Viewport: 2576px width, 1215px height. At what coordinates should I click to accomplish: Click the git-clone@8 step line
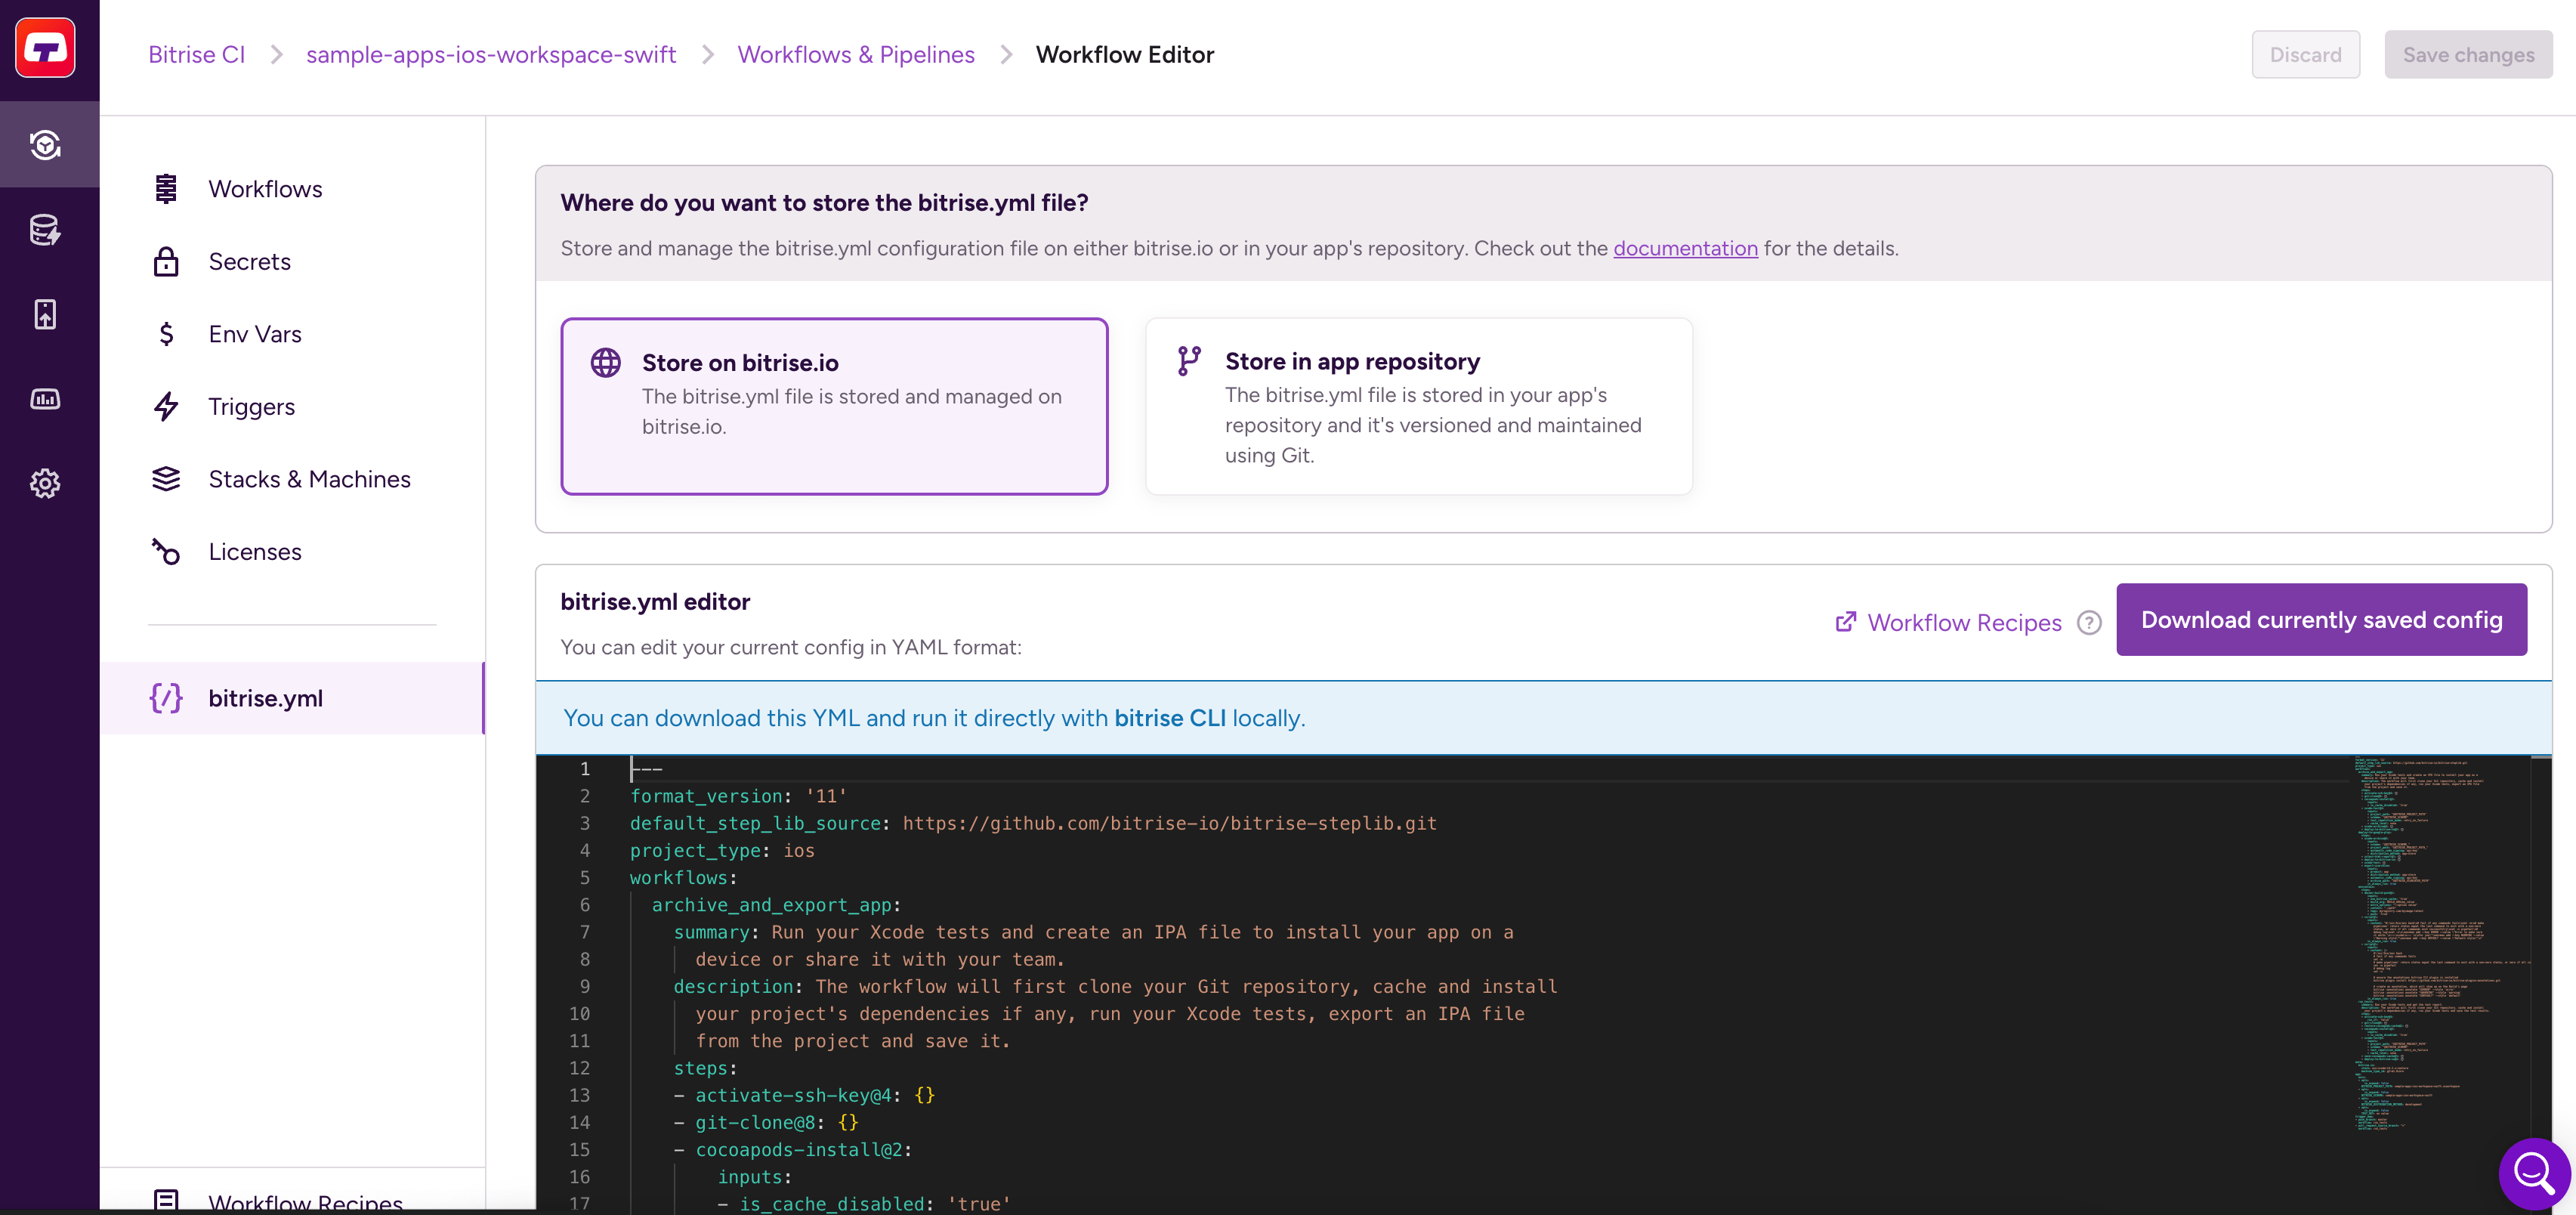click(x=766, y=1122)
